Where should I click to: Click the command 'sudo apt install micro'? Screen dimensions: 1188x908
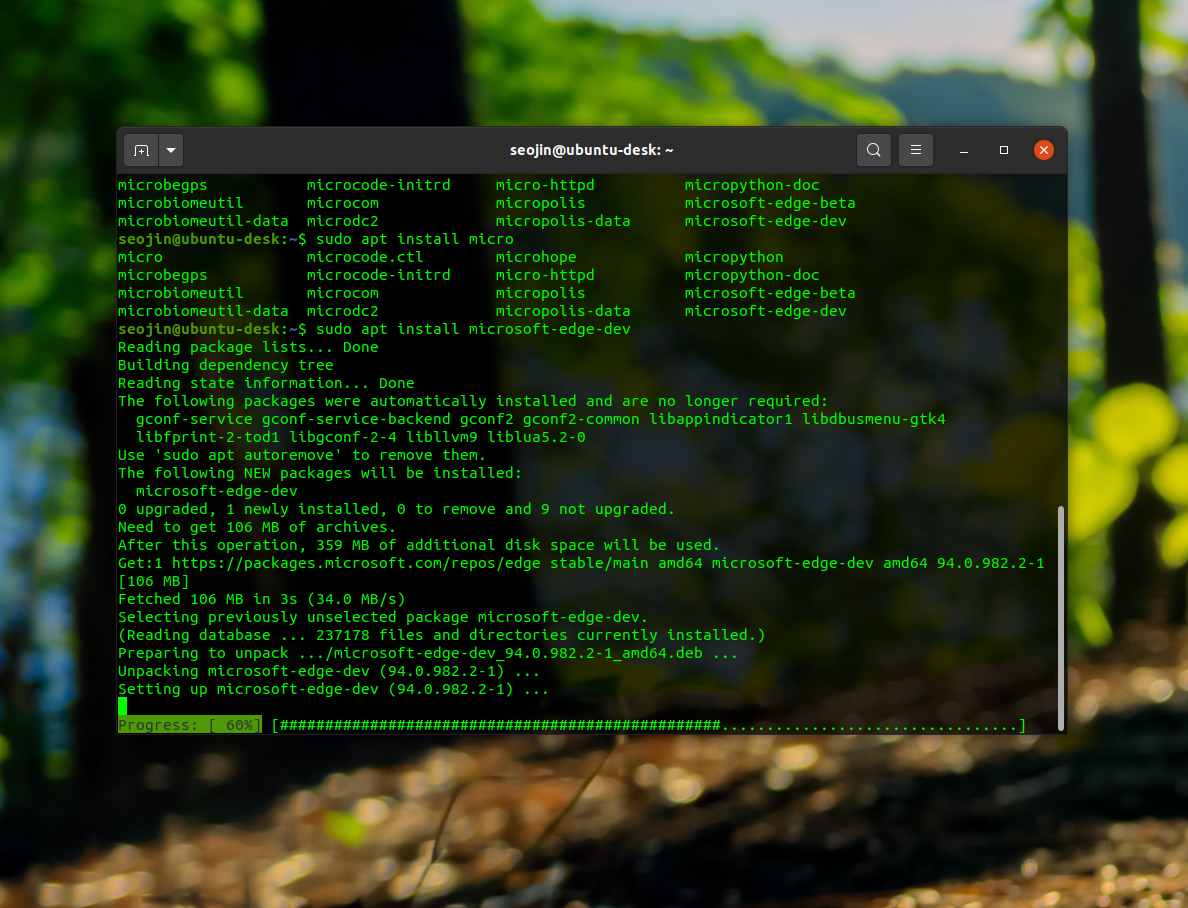point(414,239)
